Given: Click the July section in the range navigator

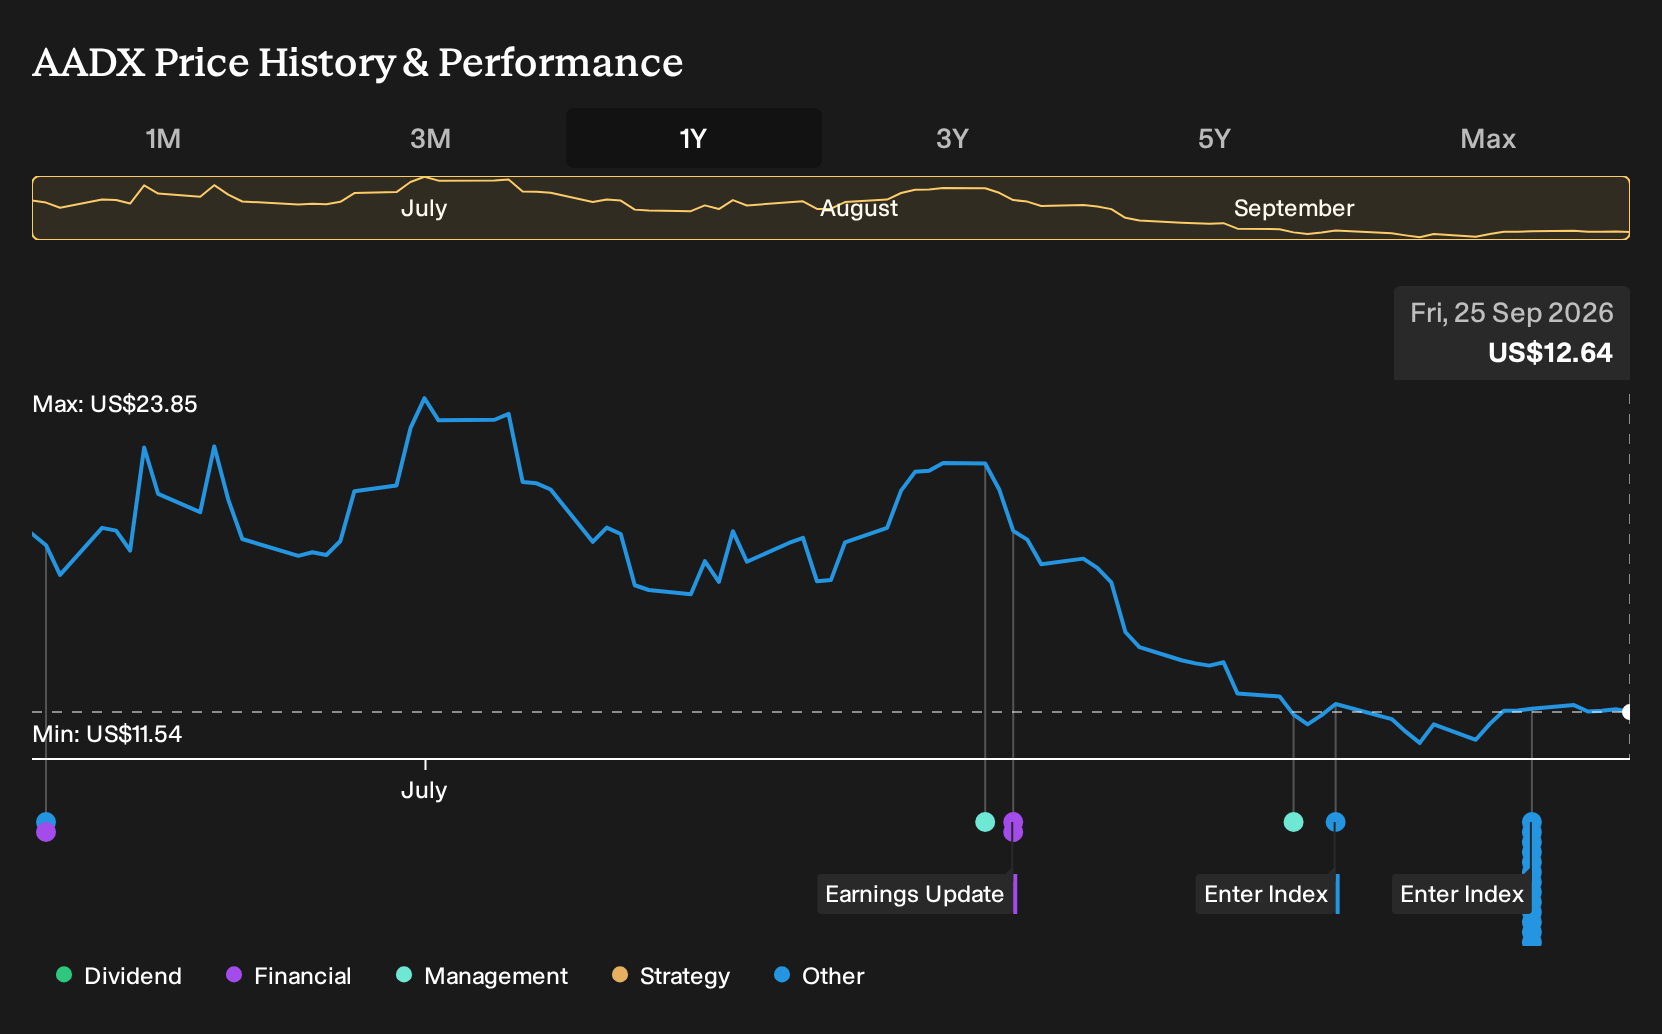Looking at the screenshot, I should [424, 208].
